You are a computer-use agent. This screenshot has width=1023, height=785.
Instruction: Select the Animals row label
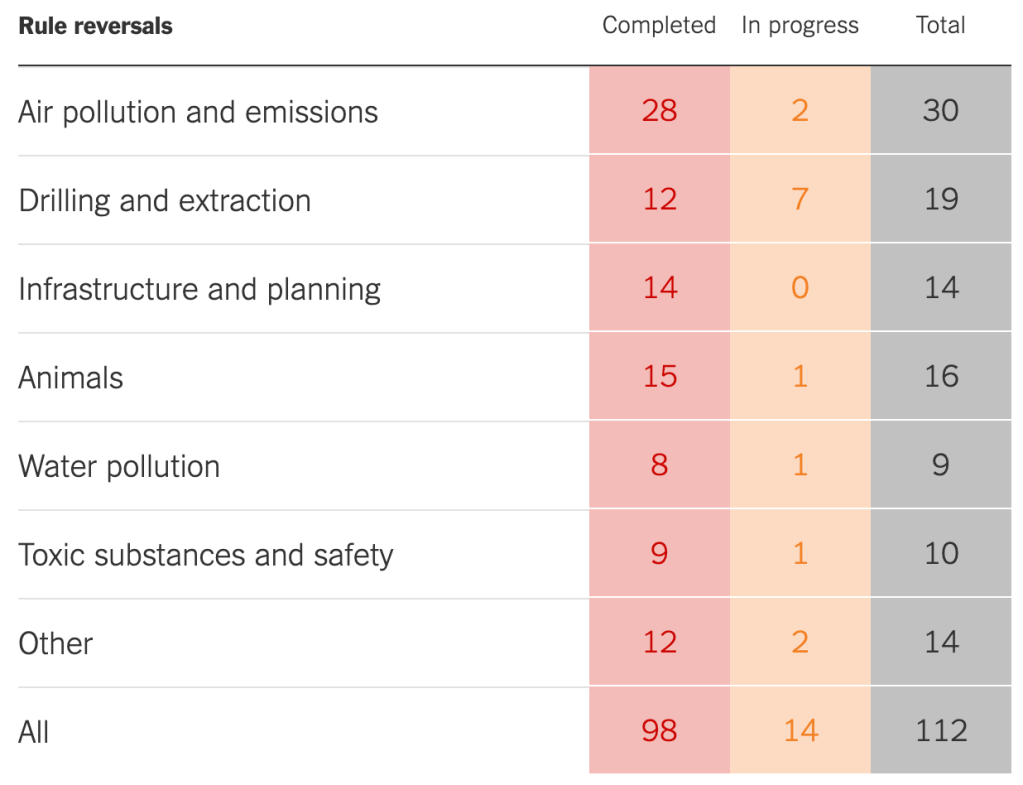(71, 378)
